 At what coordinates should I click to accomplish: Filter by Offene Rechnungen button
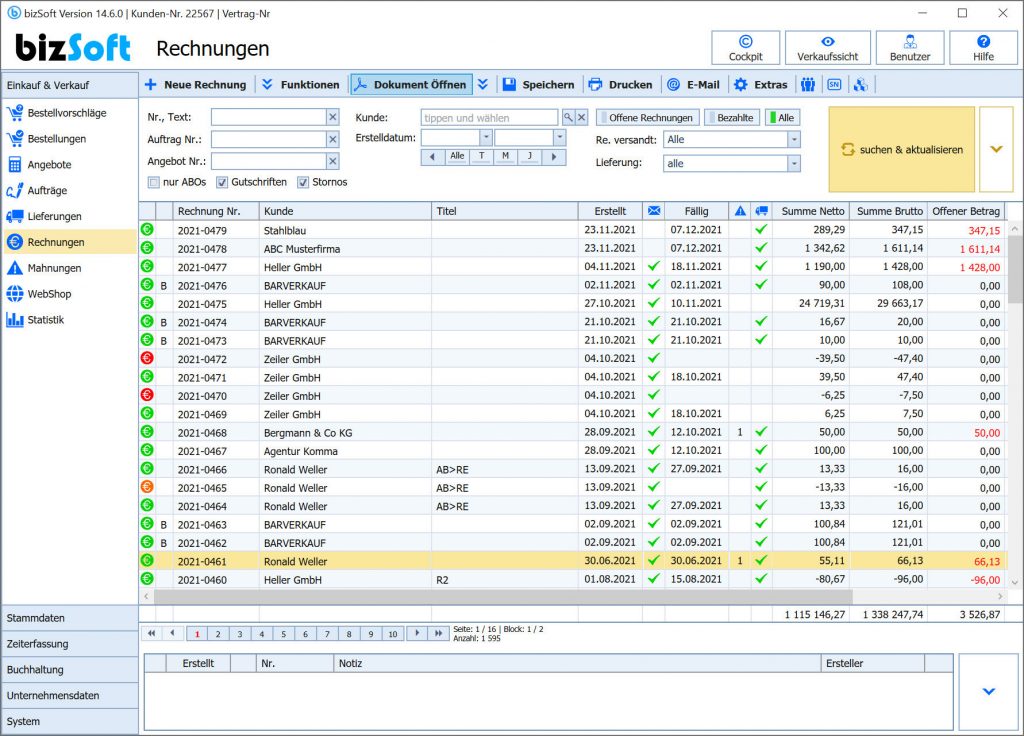pyautogui.click(x=648, y=118)
